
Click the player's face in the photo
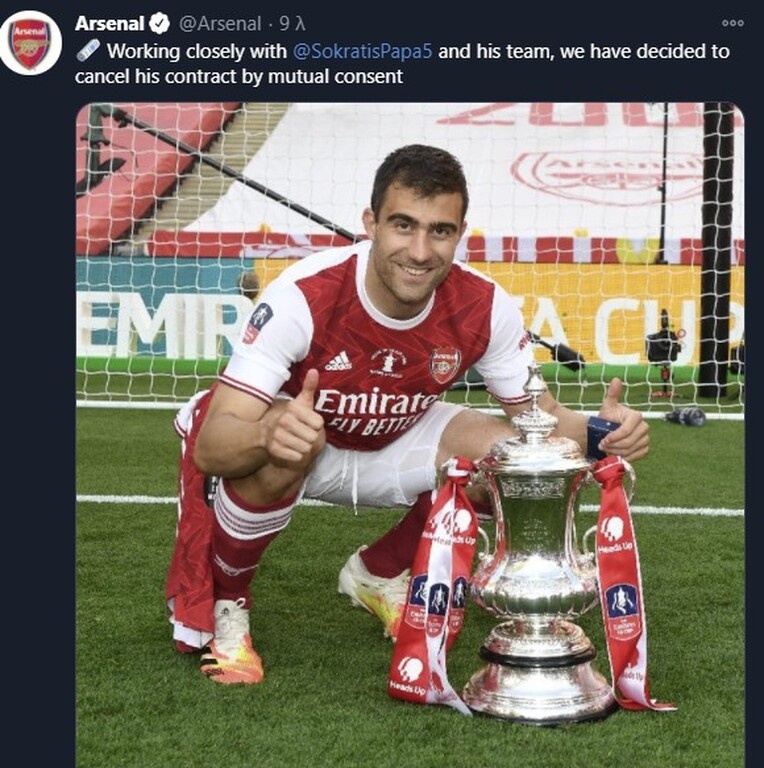pyautogui.click(x=415, y=240)
